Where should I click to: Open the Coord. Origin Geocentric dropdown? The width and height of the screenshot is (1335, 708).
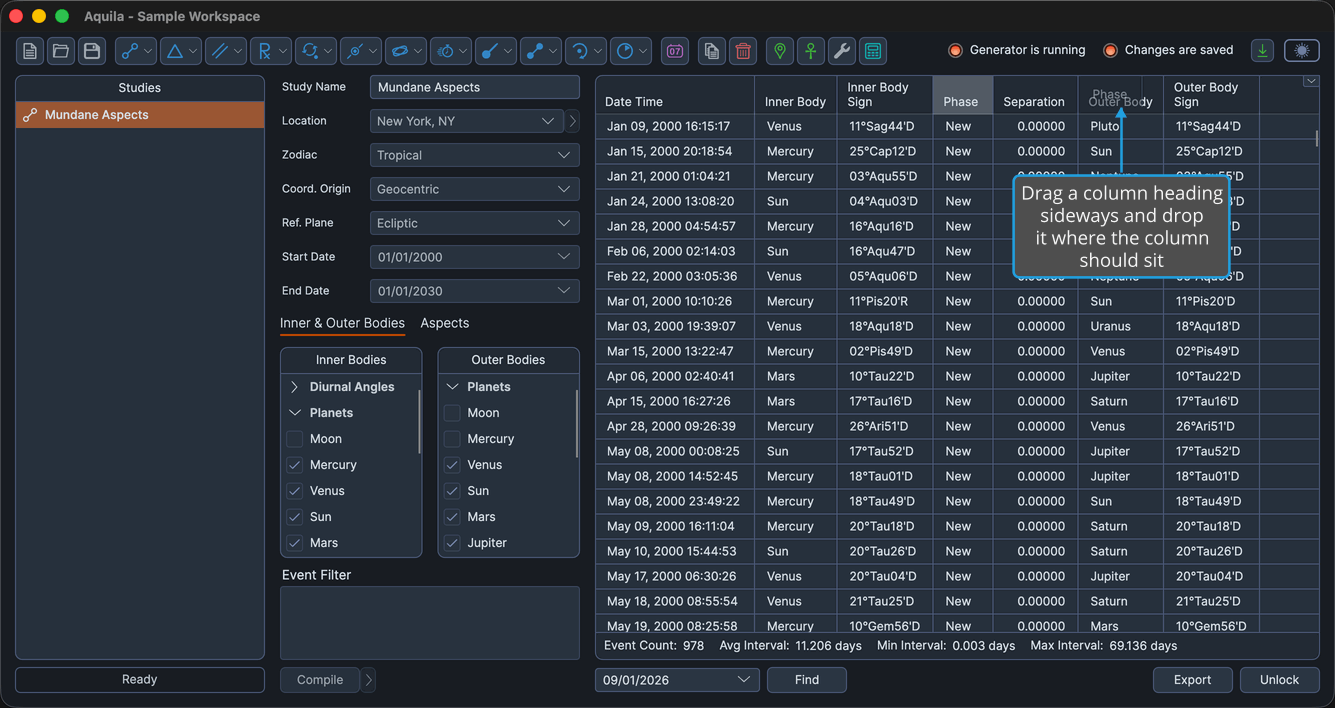475,189
